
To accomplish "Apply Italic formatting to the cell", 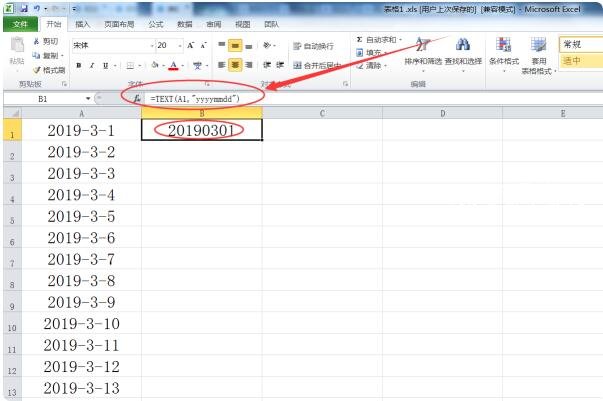I will tap(91, 65).
